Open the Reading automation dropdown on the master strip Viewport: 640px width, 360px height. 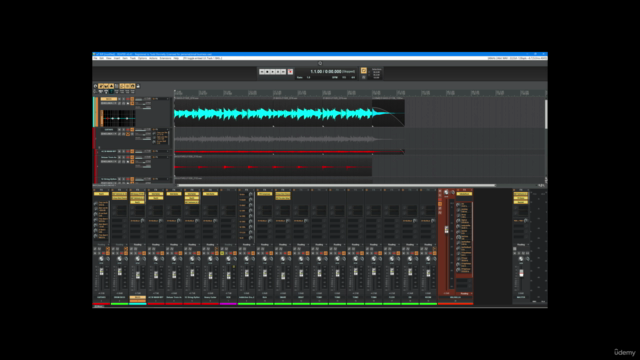pos(521,244)
